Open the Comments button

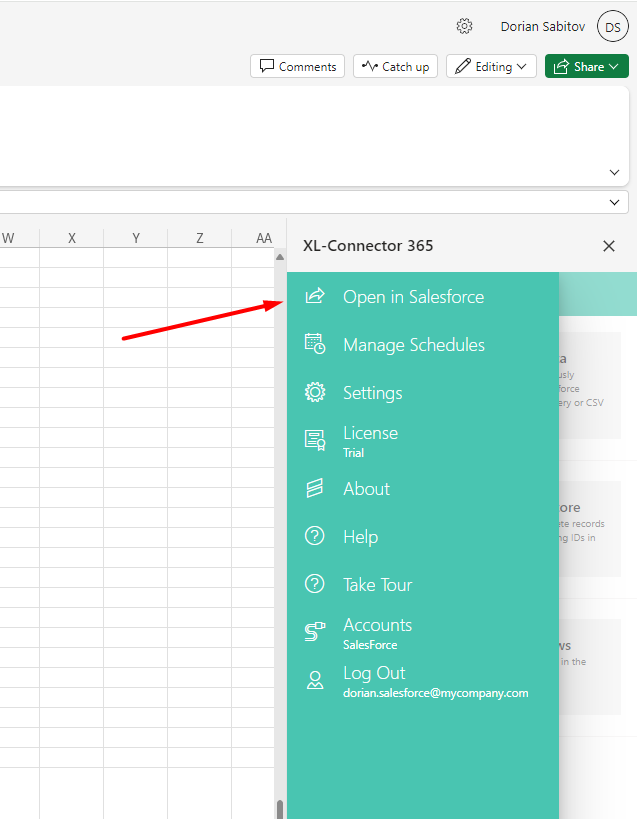coord(298,66)
